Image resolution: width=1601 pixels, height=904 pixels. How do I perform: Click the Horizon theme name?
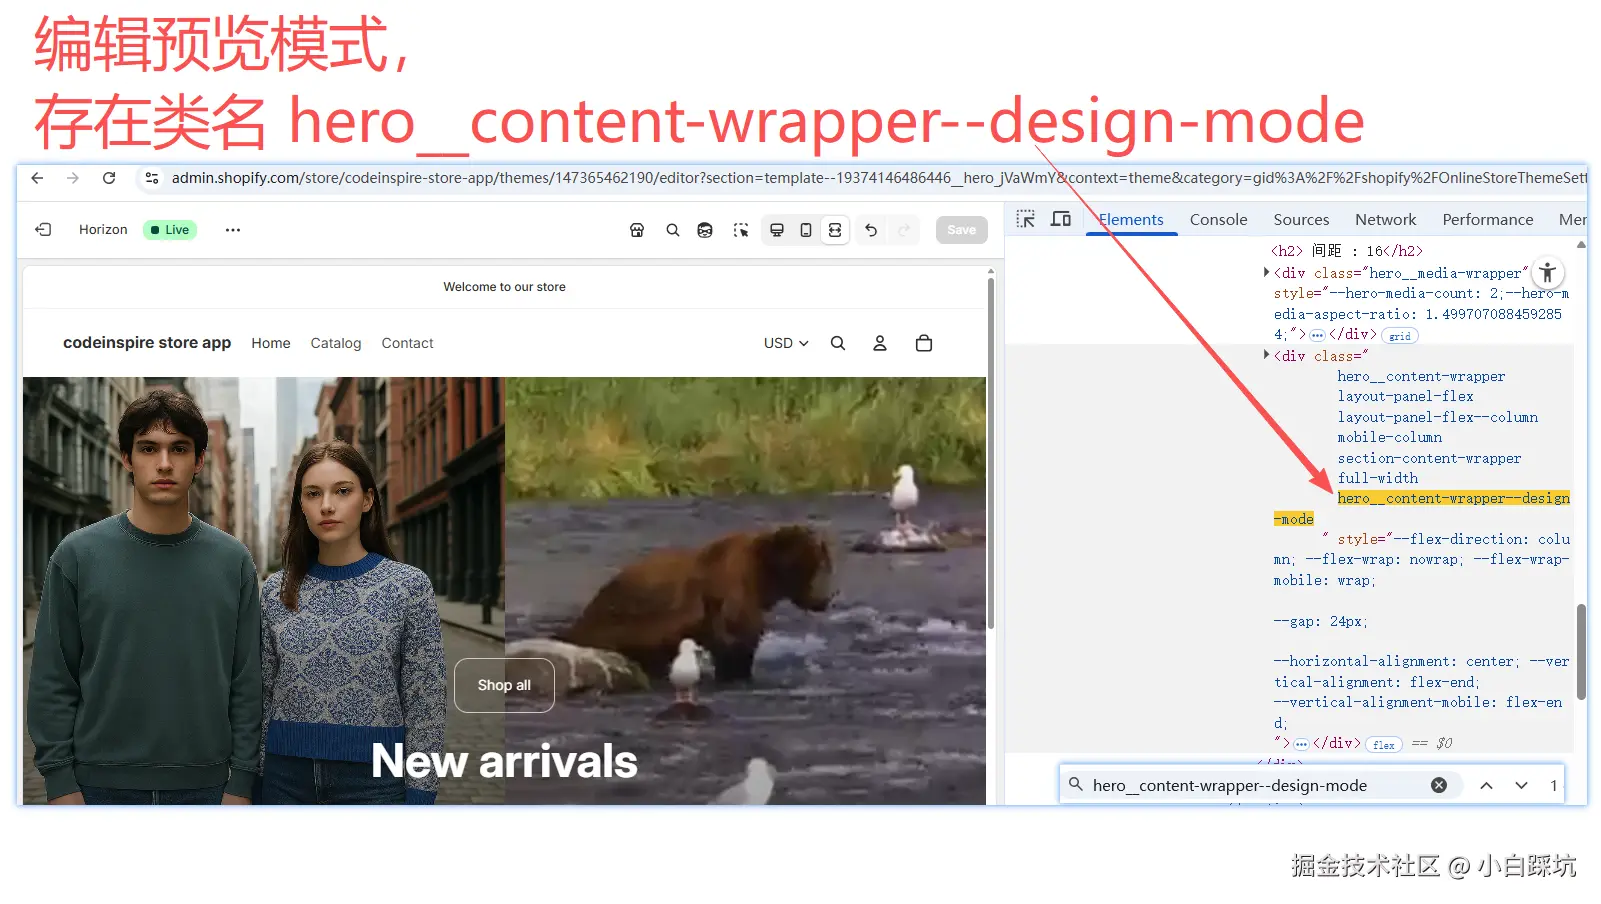click(x=103, y=230)
